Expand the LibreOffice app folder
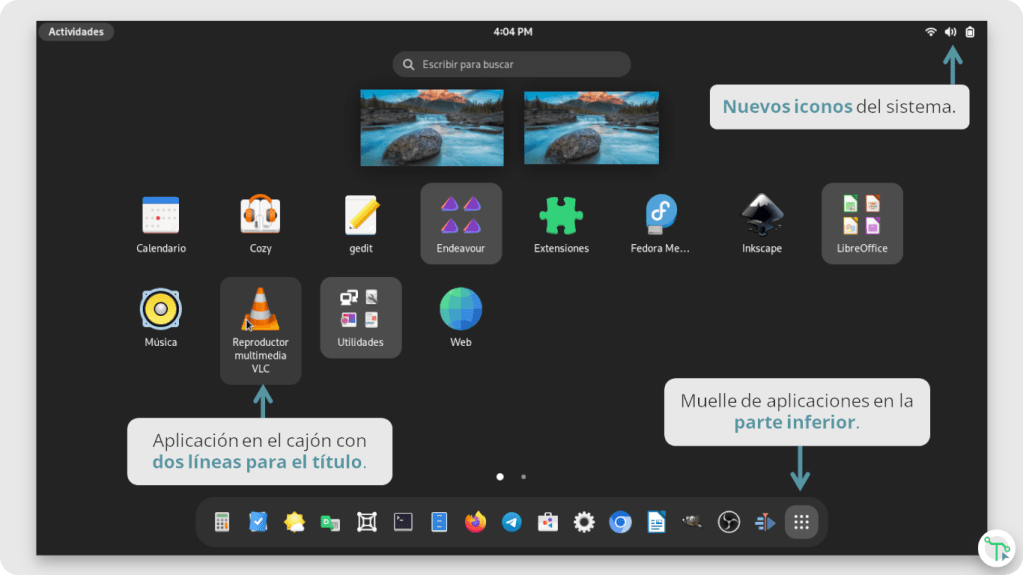Screen dimensions: 1023x575 point(862,222)
